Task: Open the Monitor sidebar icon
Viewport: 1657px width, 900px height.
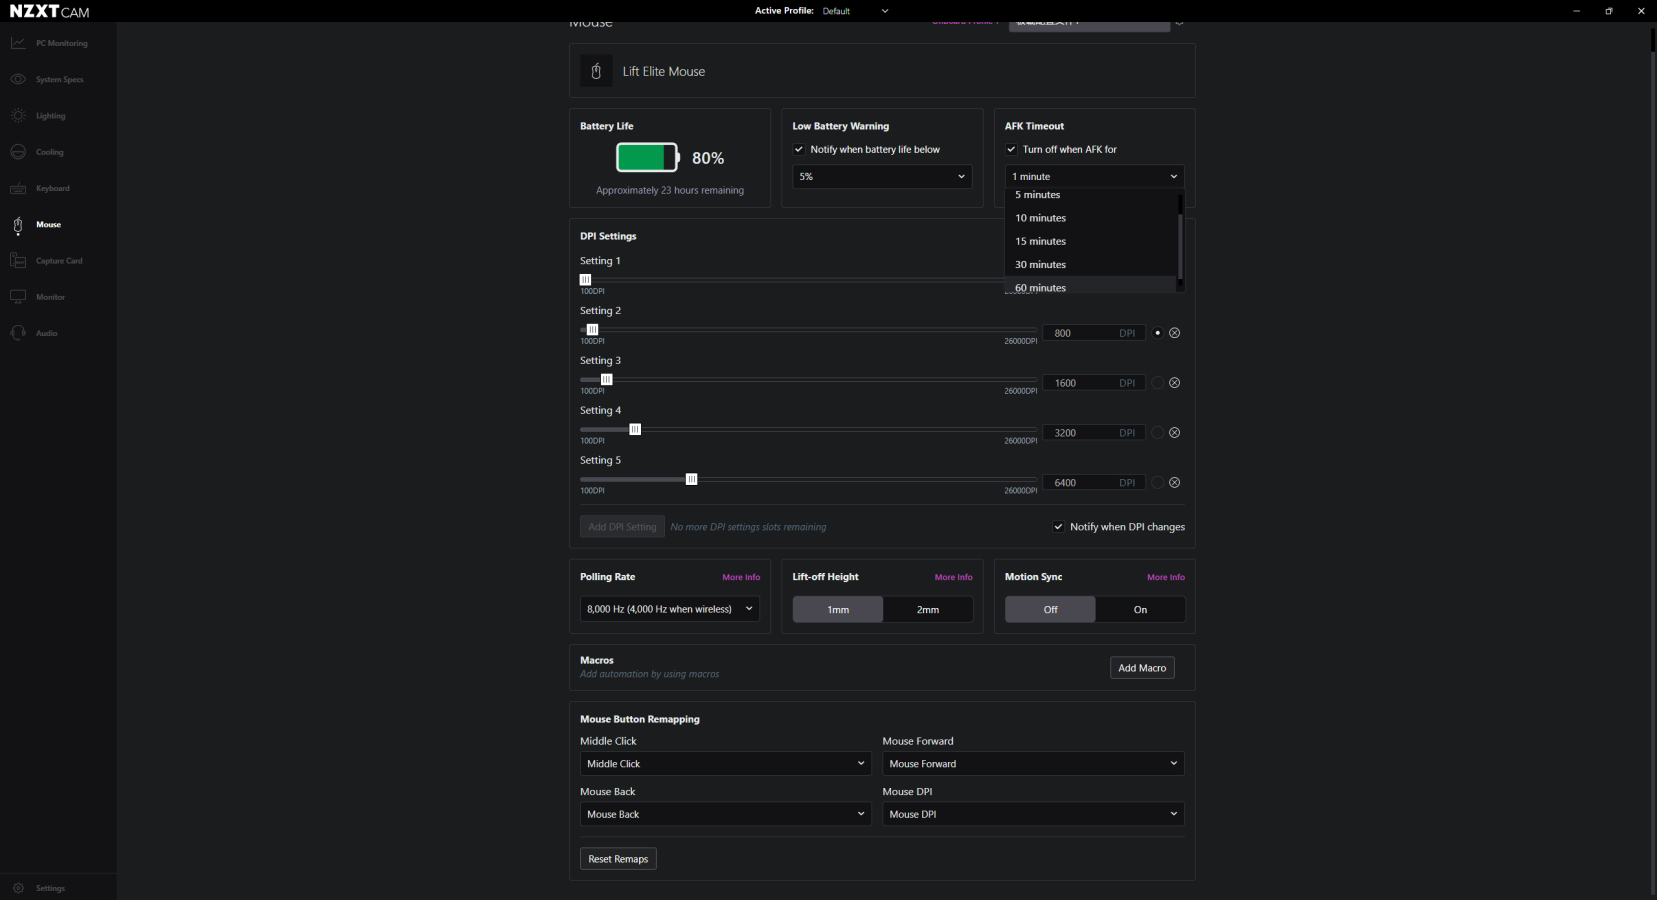Action: [18, 297]
